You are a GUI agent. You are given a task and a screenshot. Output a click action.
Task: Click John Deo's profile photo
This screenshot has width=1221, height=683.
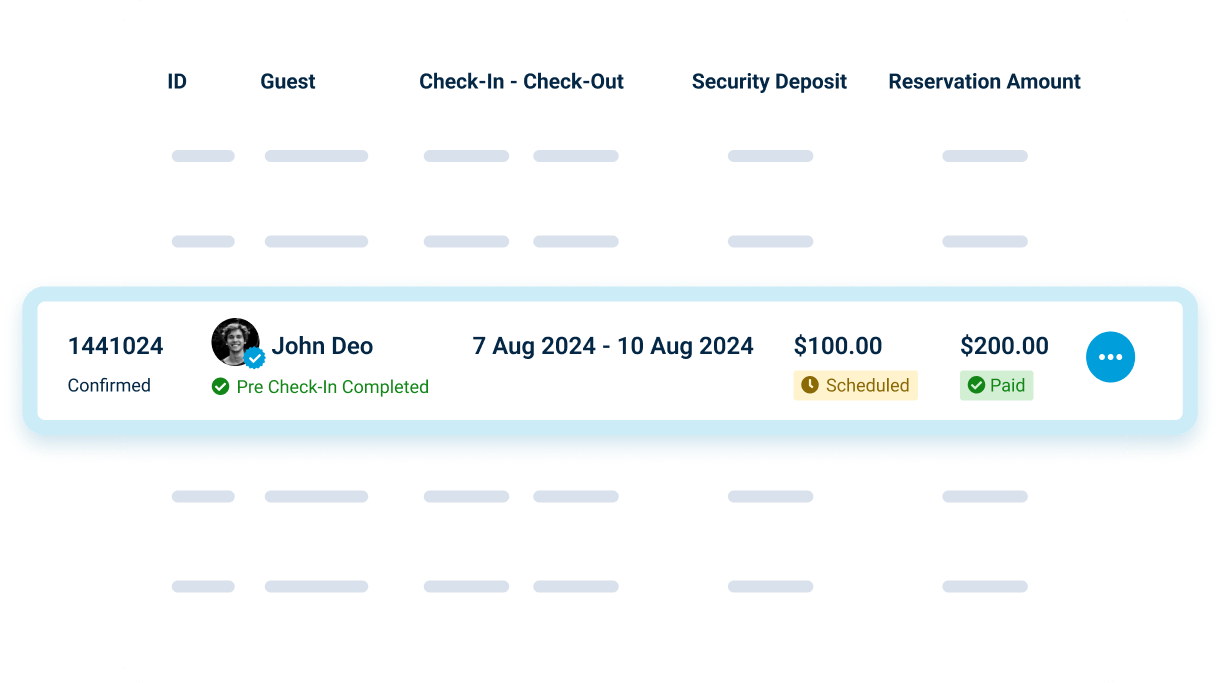235,342
